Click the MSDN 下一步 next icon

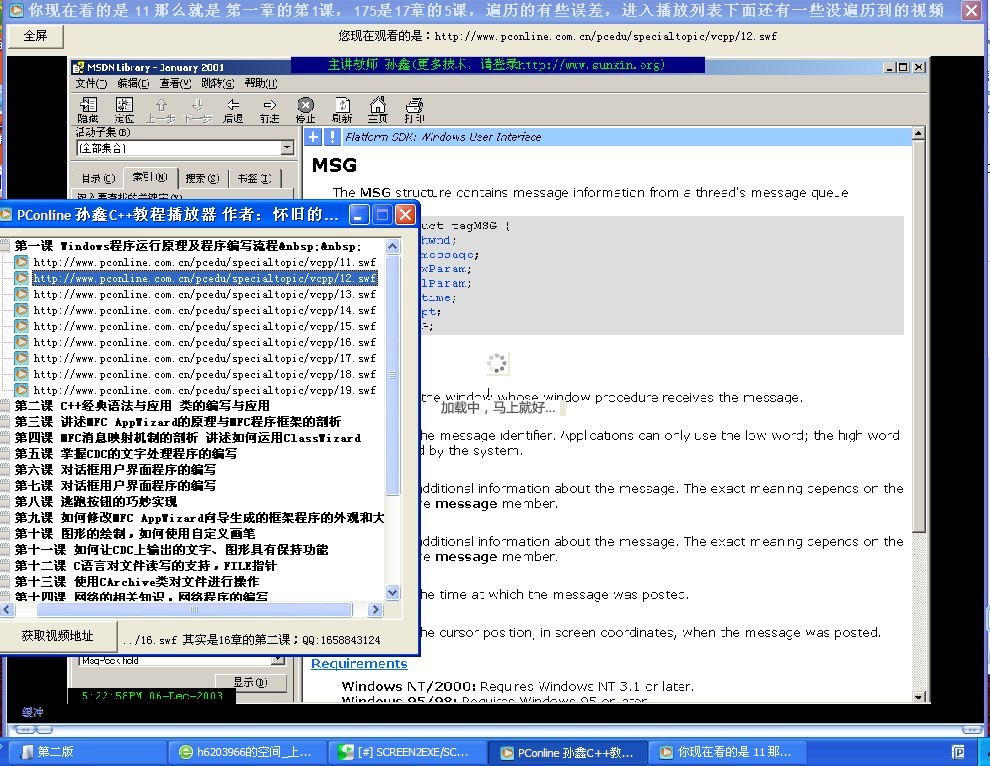(x=197, y=110)
